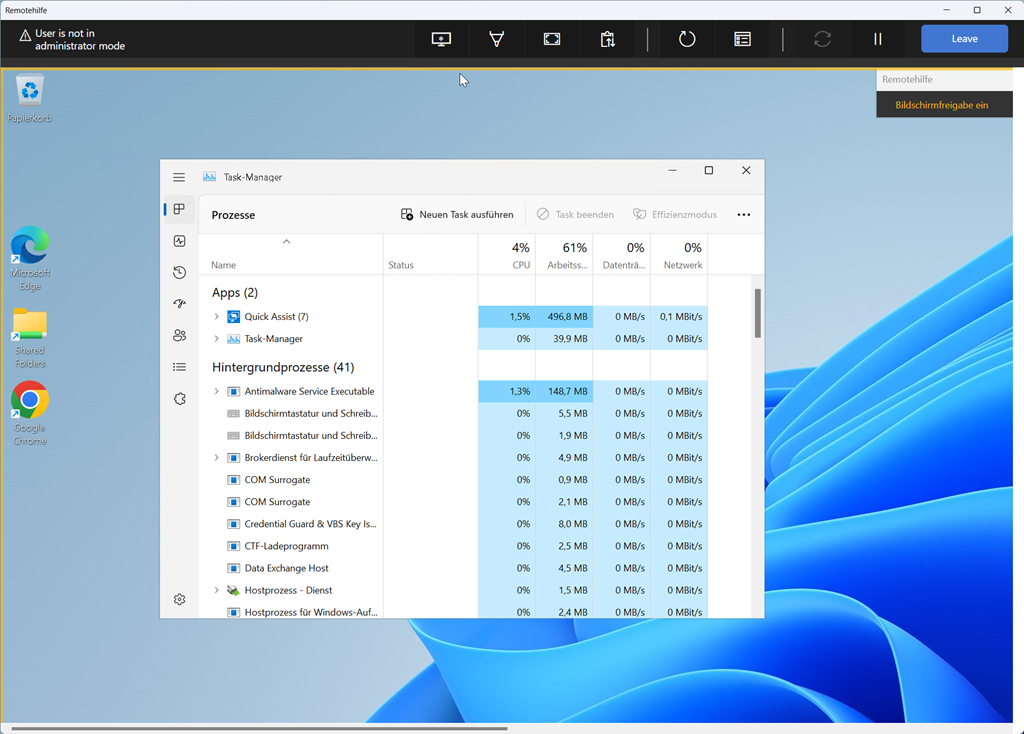
Task: Pause the remote session
Action: (x=878, y=39)
